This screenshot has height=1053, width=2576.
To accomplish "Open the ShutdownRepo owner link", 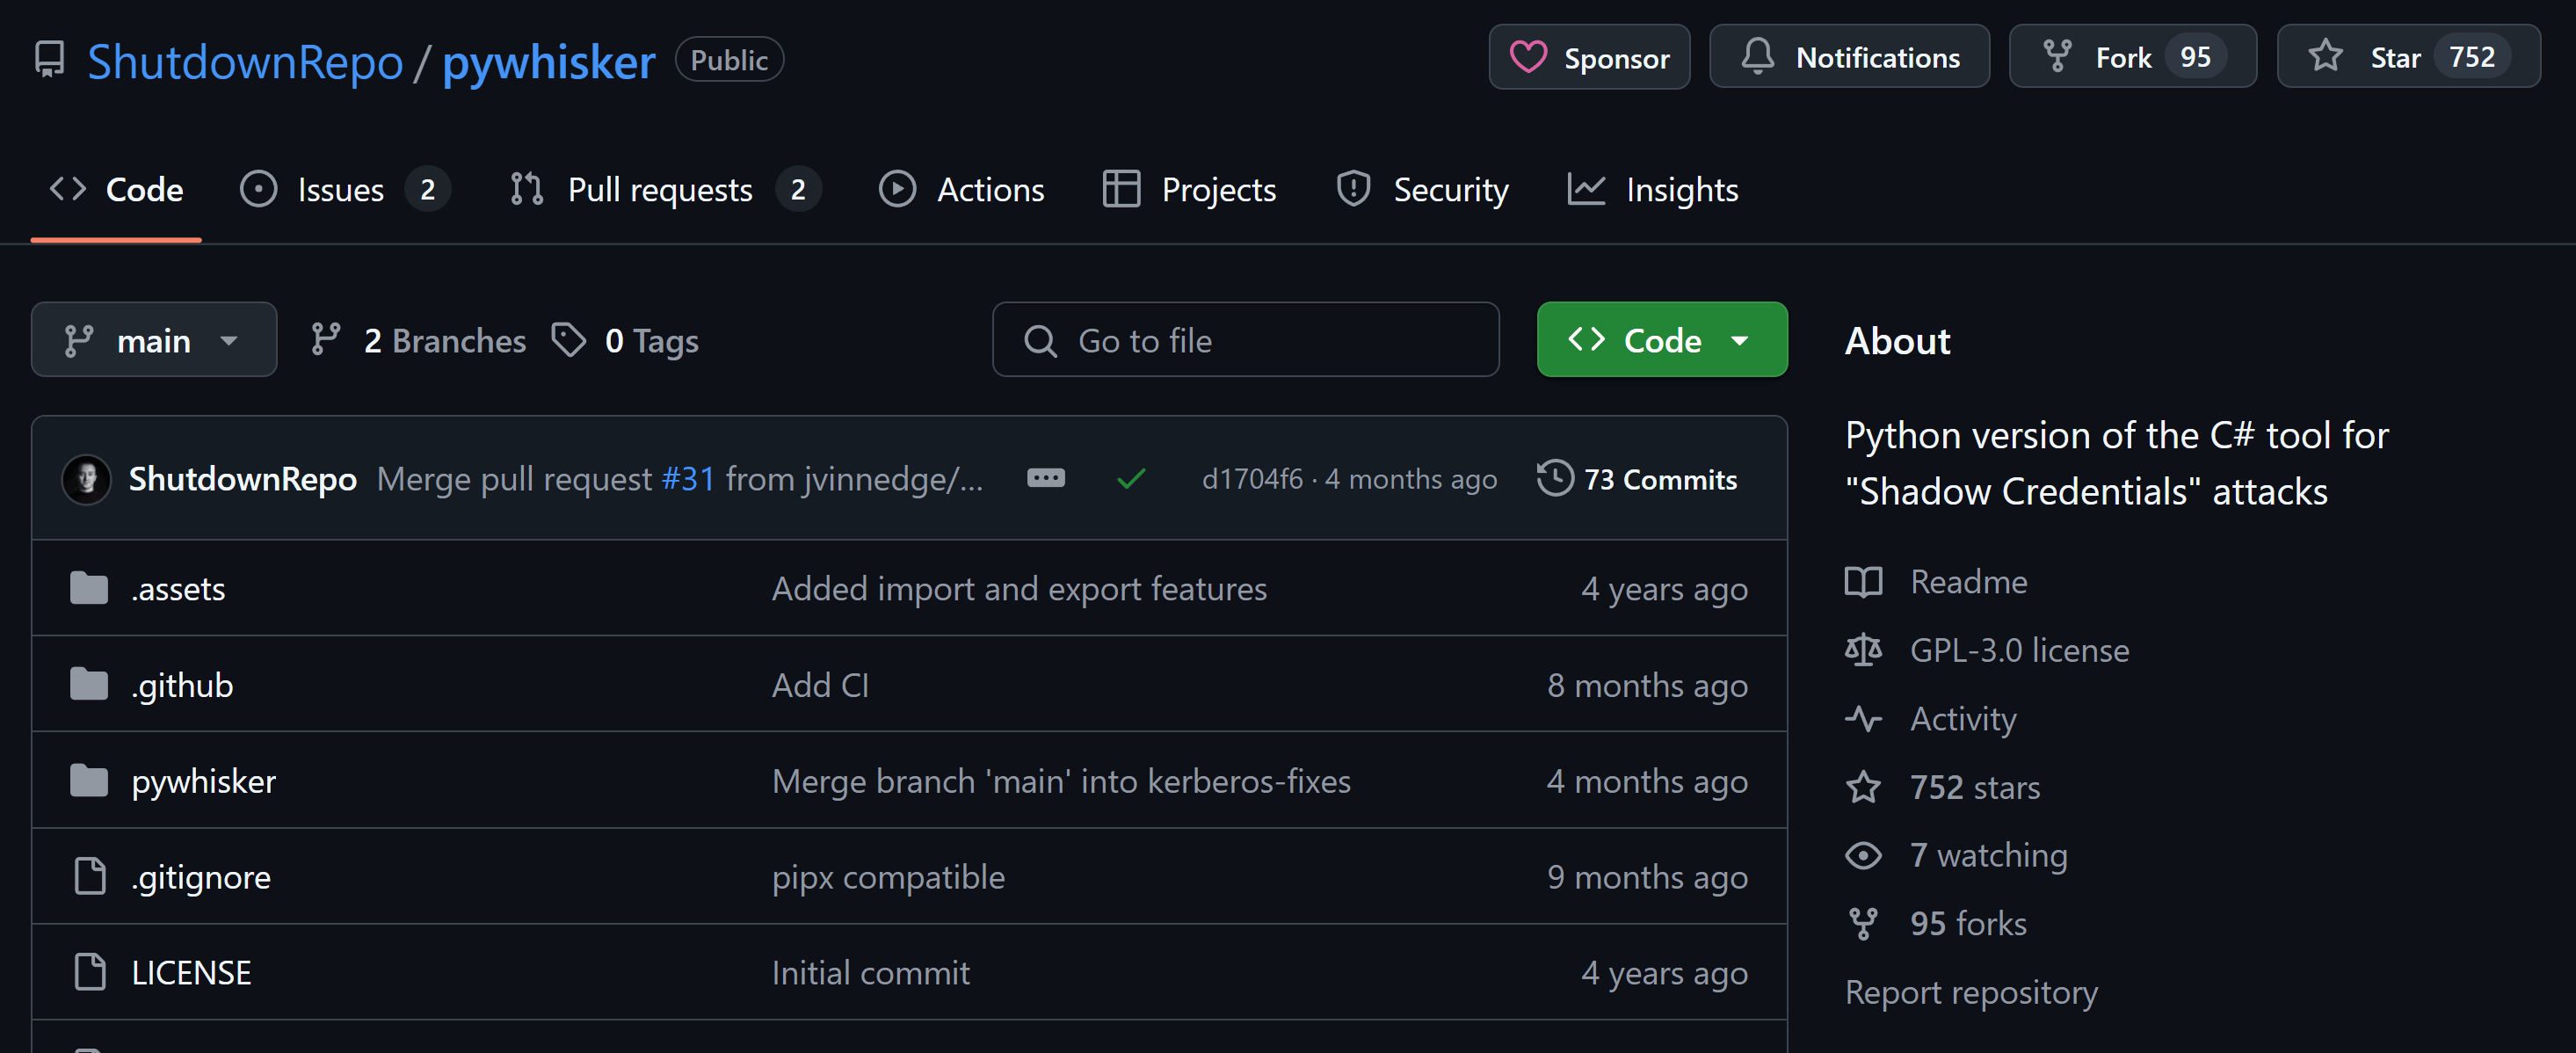I will coord(245,62).
